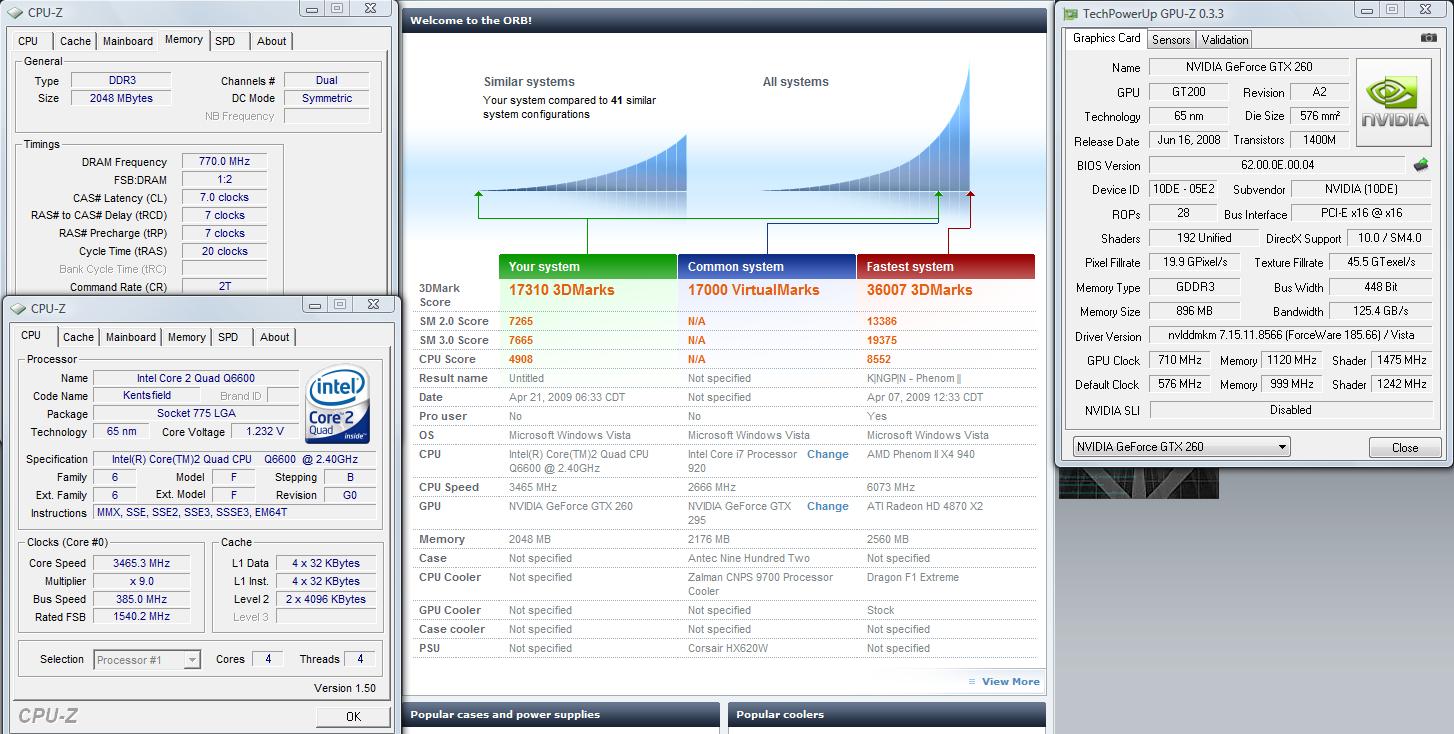The height and width of the screenshot is (734, 1454).
Task: Click Common system column header
Action: [x=767, y=267]
